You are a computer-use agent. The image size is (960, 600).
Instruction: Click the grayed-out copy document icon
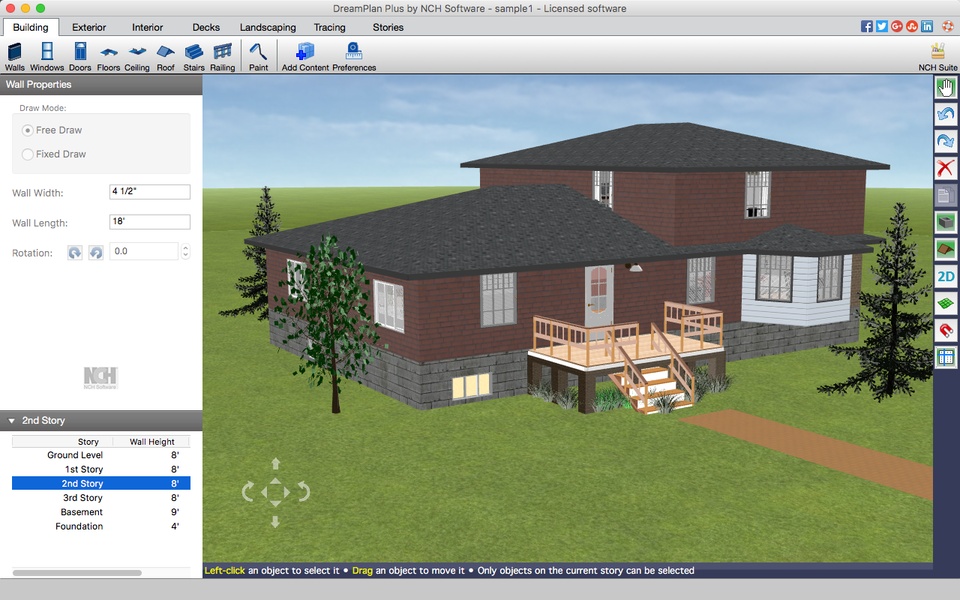pos(945,196)
